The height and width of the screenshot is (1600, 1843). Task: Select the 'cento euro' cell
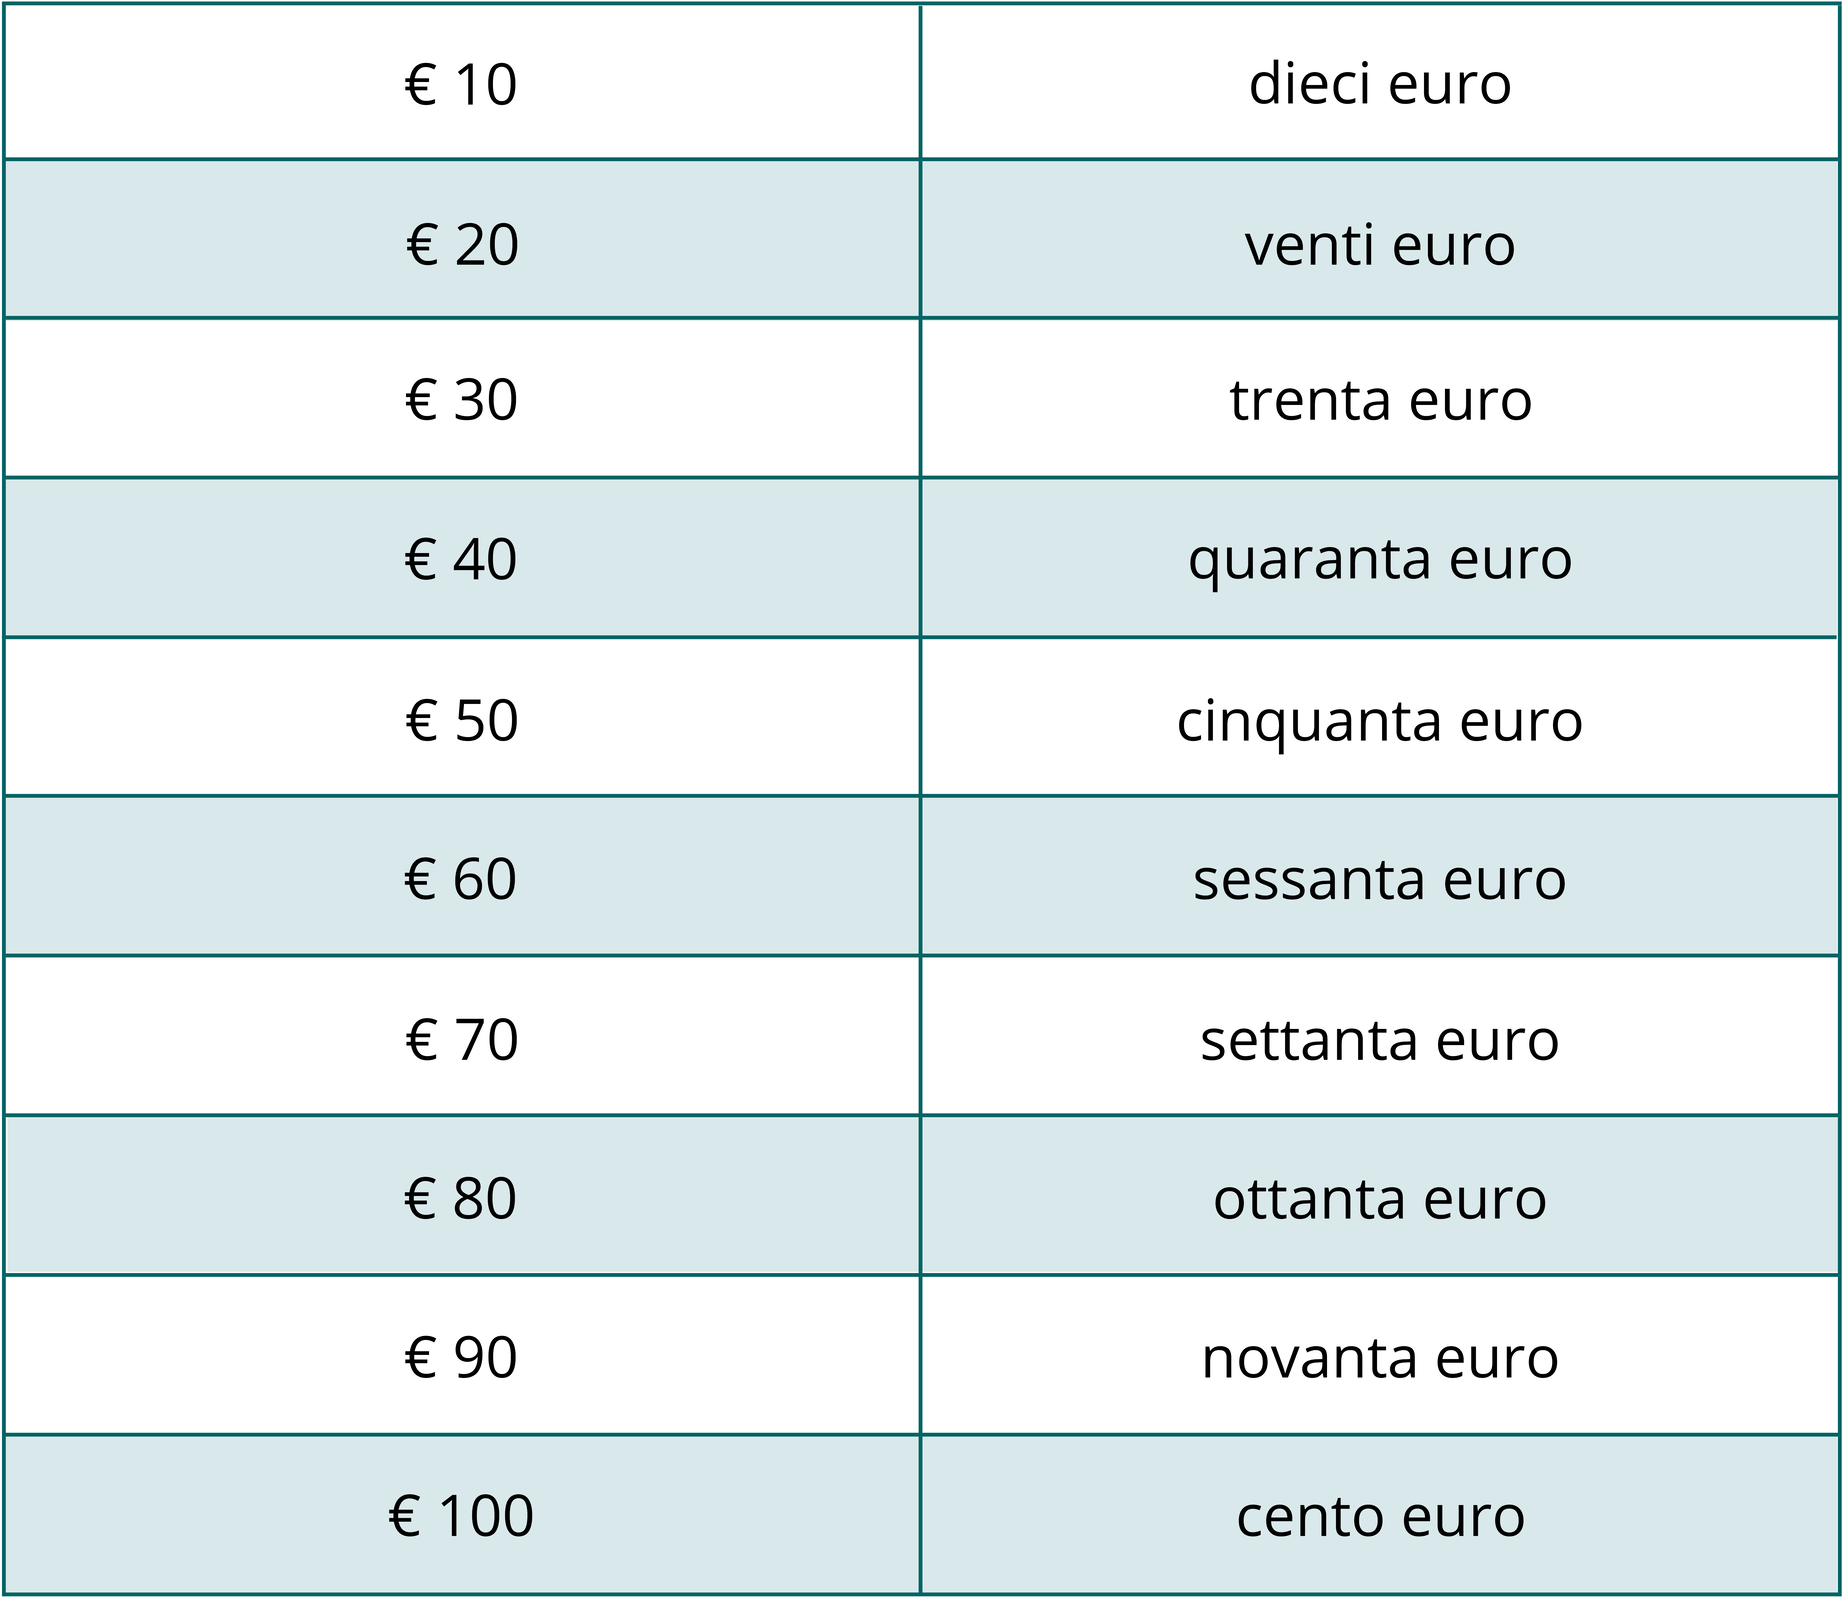pos(1379,1516)
